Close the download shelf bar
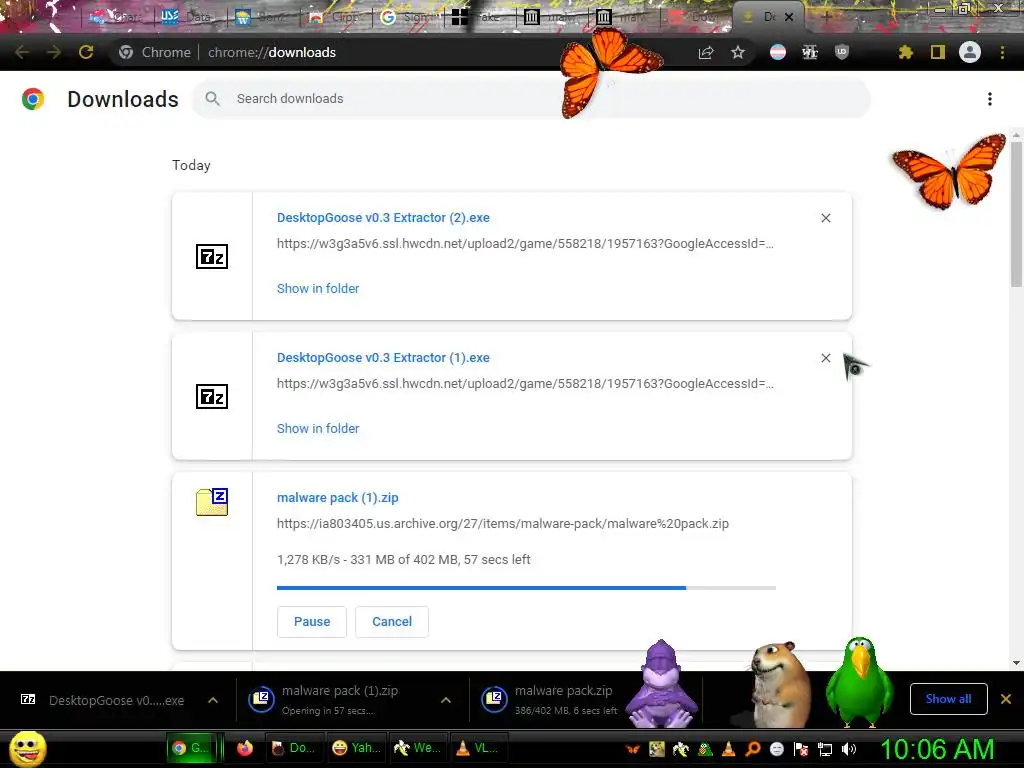 pos(1006,699)
